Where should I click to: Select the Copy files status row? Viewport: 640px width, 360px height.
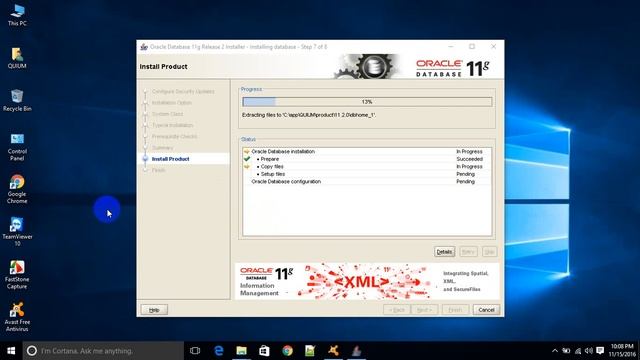367,167
